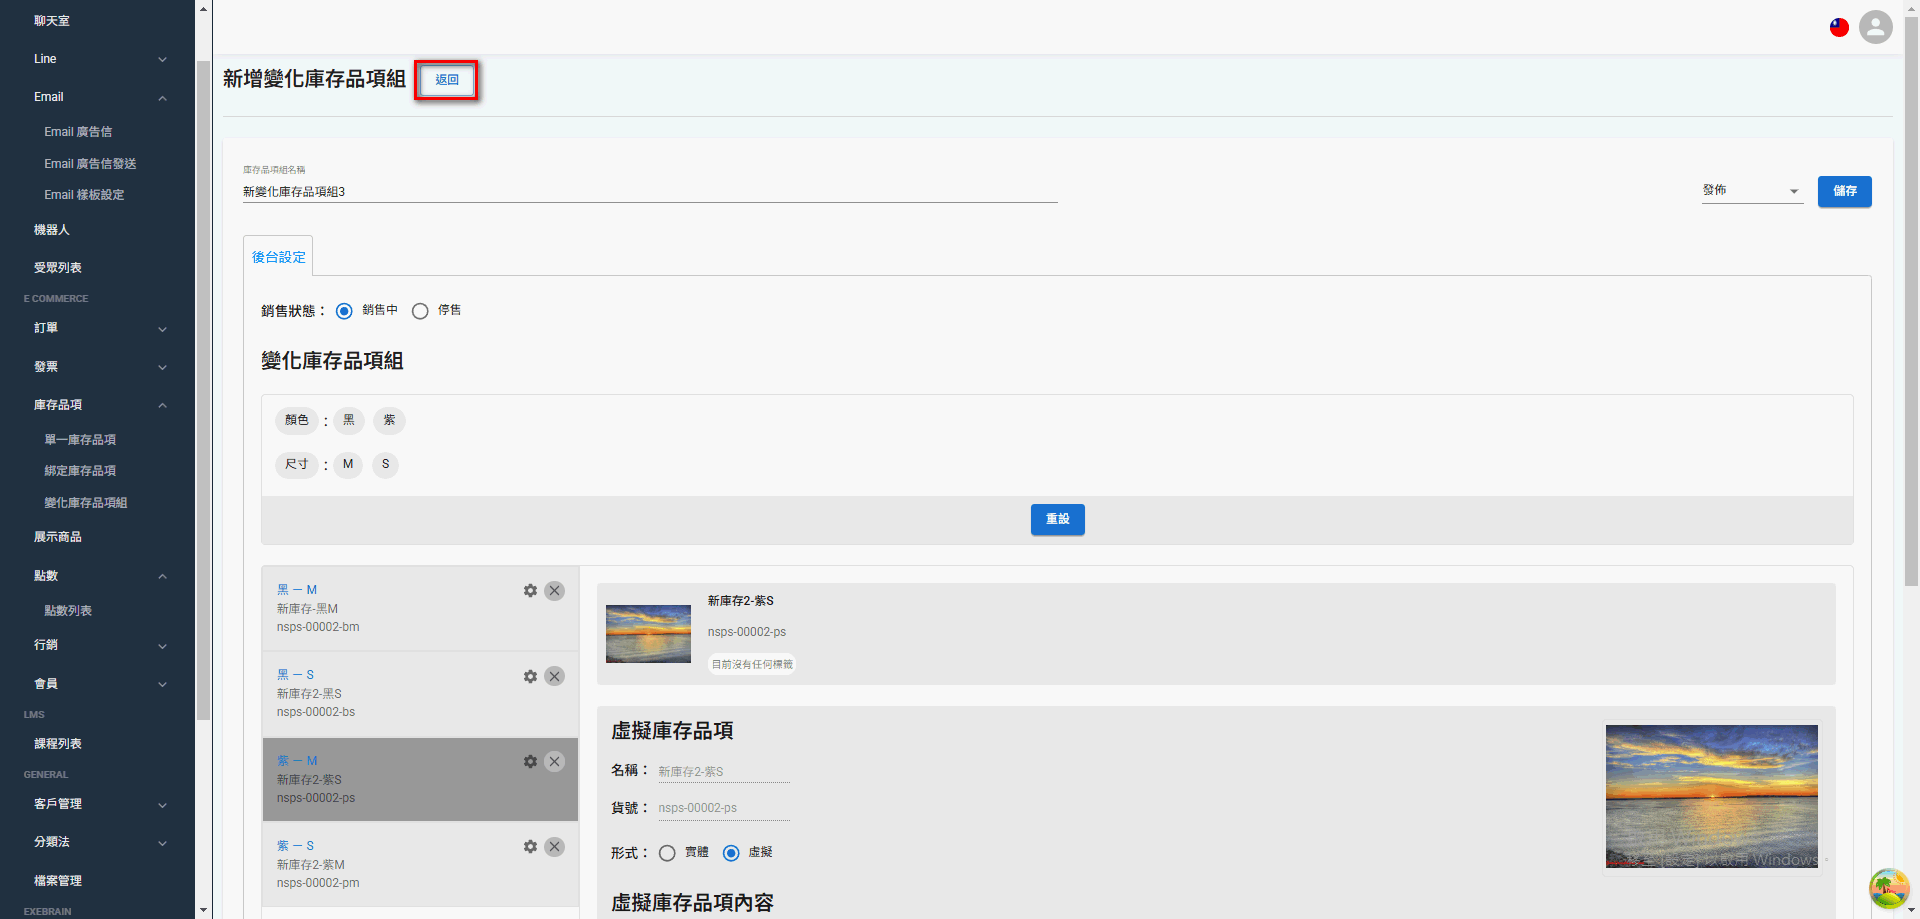
Task: Open the round helper widget icon
Action: click(1889, 888)
